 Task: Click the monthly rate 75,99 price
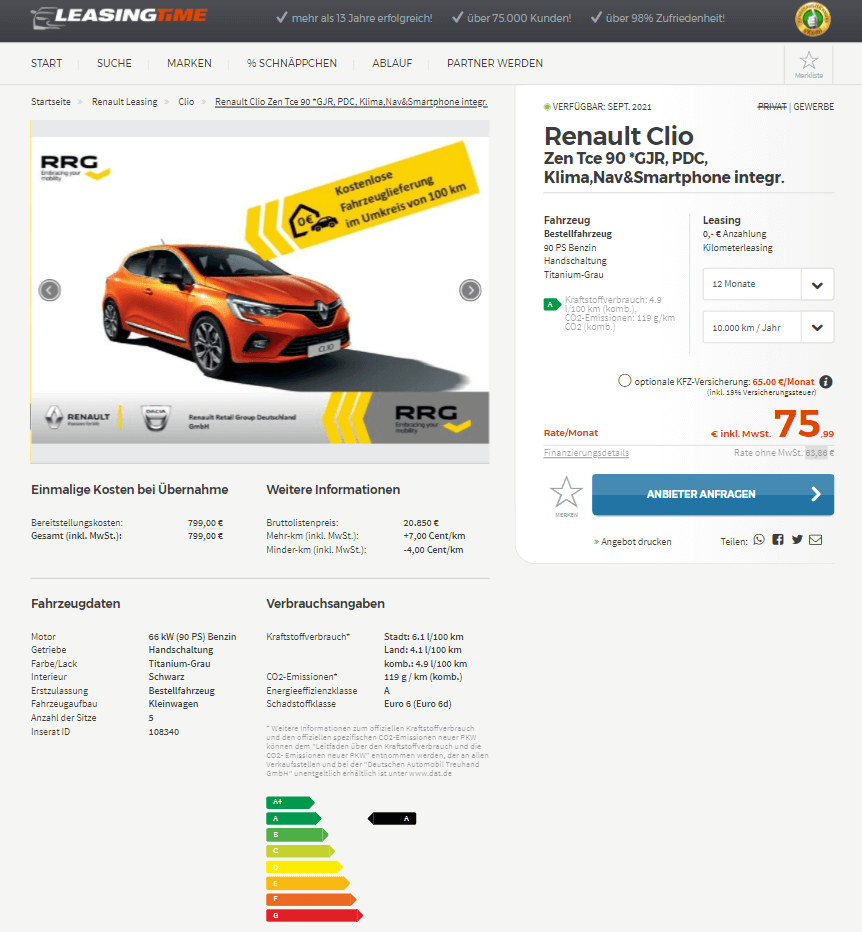point(804,424)
